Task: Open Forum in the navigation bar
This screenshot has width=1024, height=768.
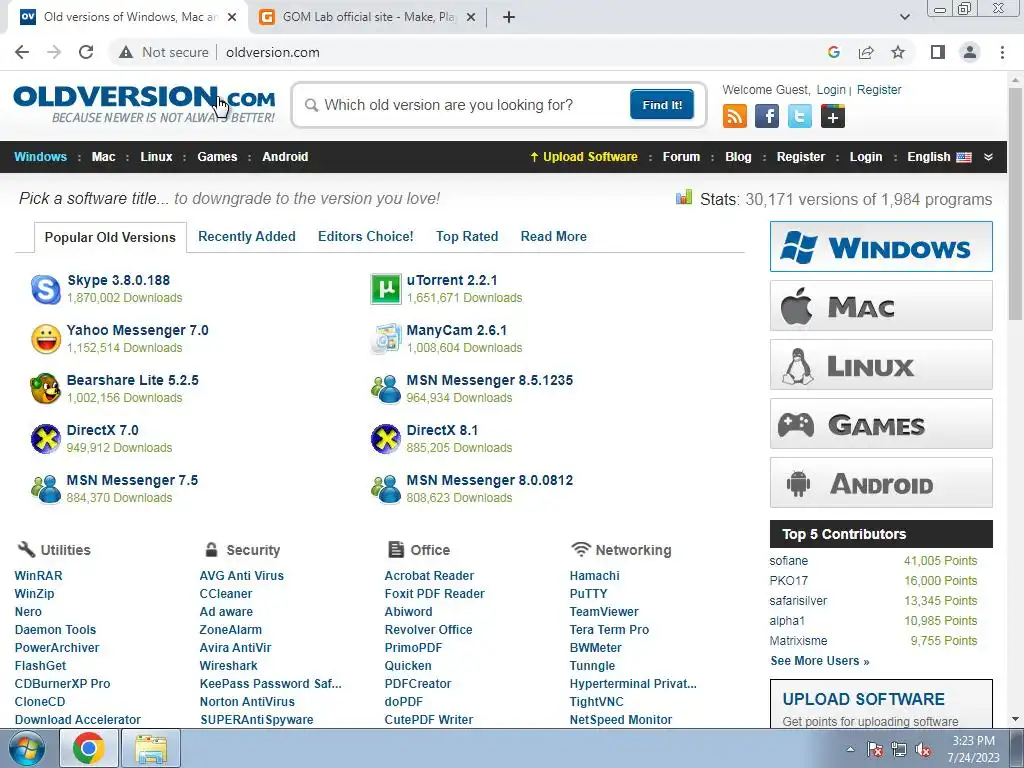Action: tap(681, 157)
